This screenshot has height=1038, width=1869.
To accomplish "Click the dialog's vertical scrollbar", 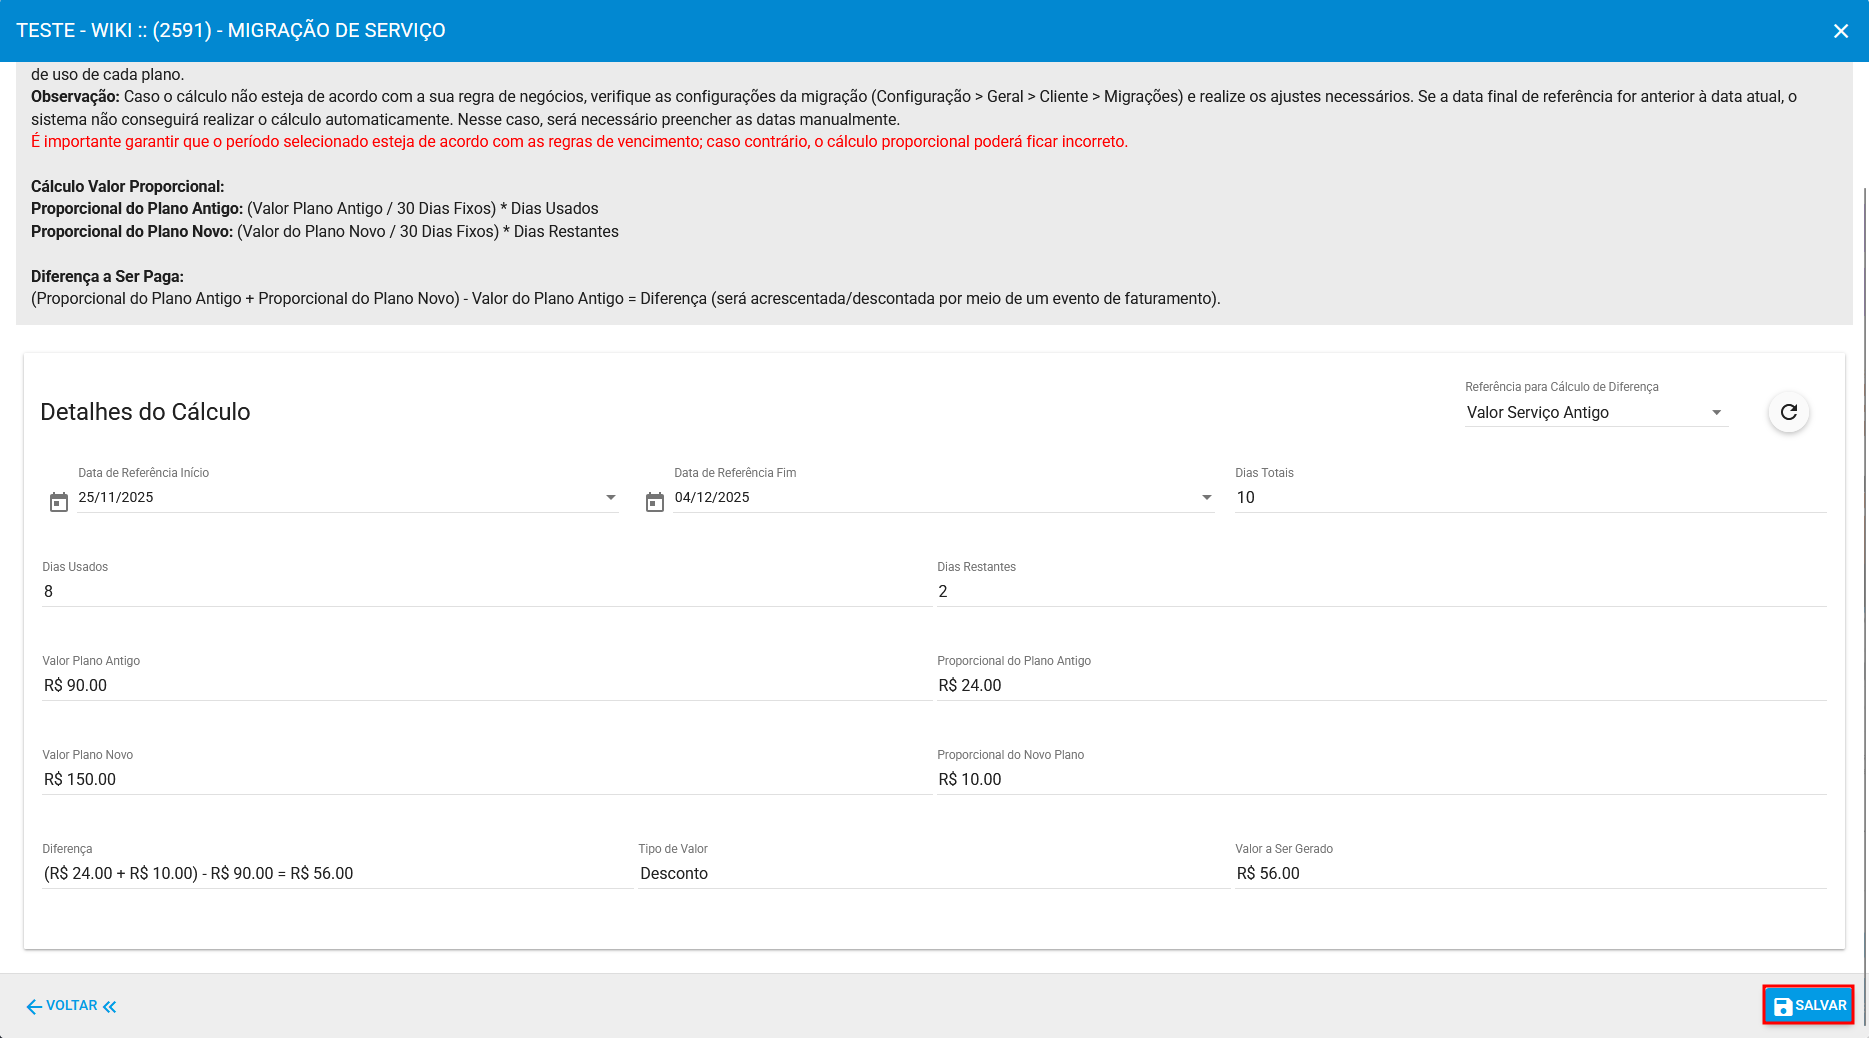I will point(1863,500).
